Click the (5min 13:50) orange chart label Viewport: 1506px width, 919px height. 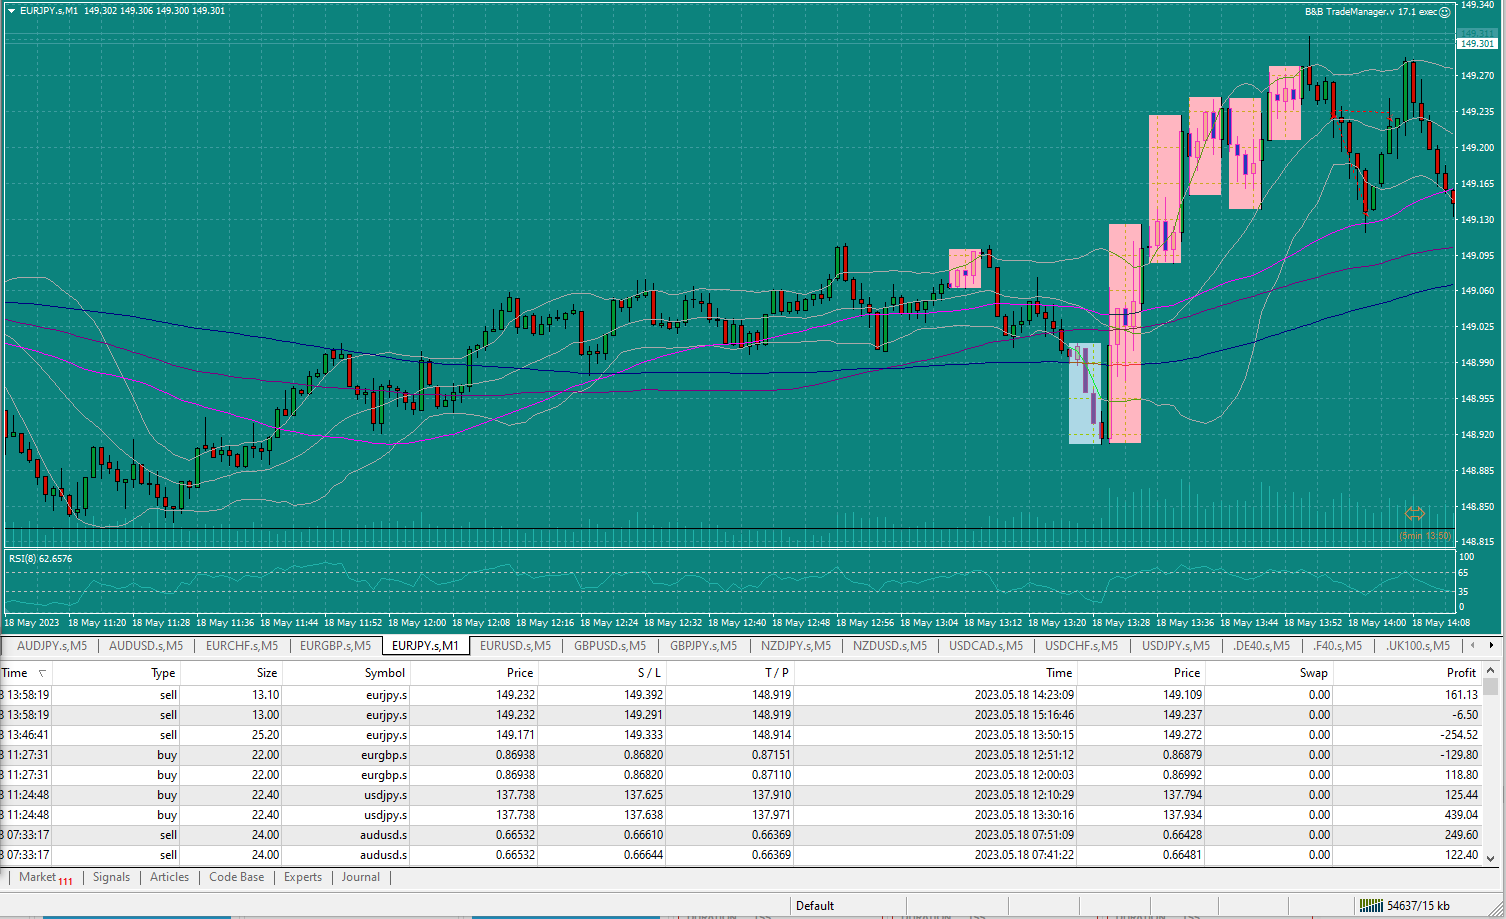click(x=1425, y=536)
